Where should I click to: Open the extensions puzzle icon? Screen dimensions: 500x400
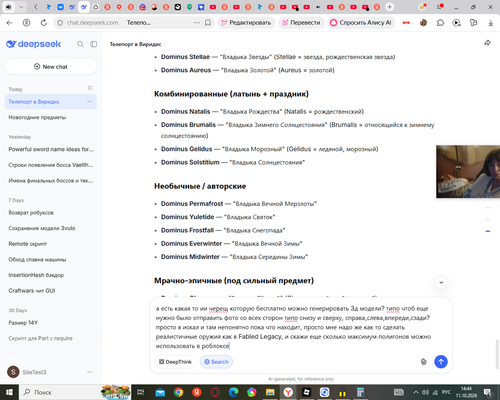tap(440, 23)
